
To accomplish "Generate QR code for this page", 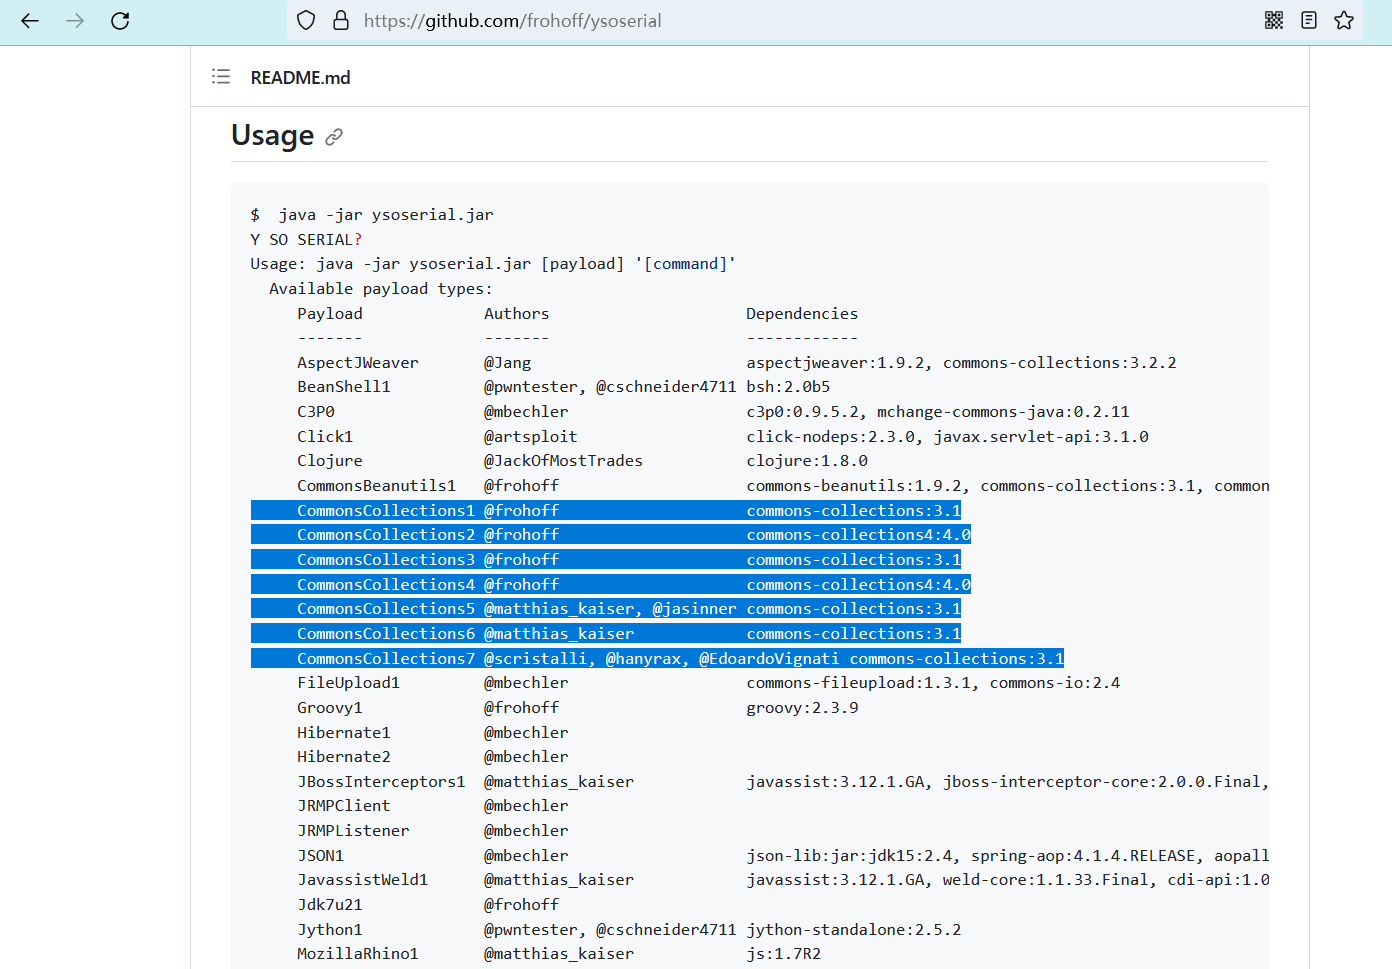I will (1274, 21).
